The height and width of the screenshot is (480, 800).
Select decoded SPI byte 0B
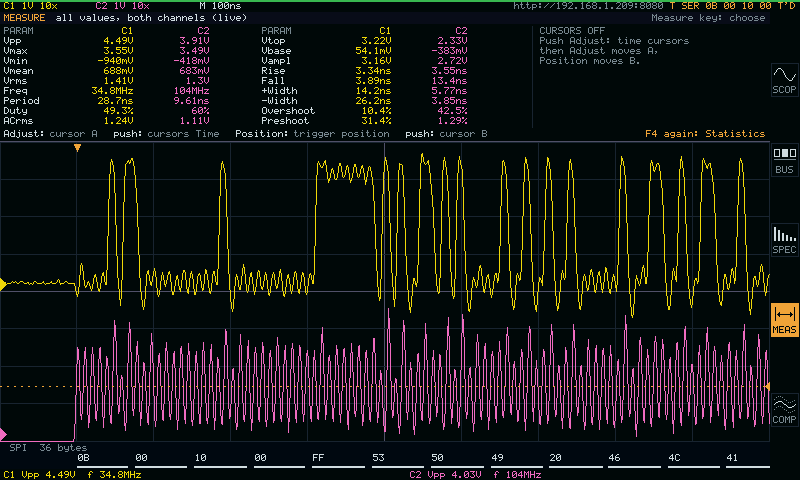pos(83,458)
